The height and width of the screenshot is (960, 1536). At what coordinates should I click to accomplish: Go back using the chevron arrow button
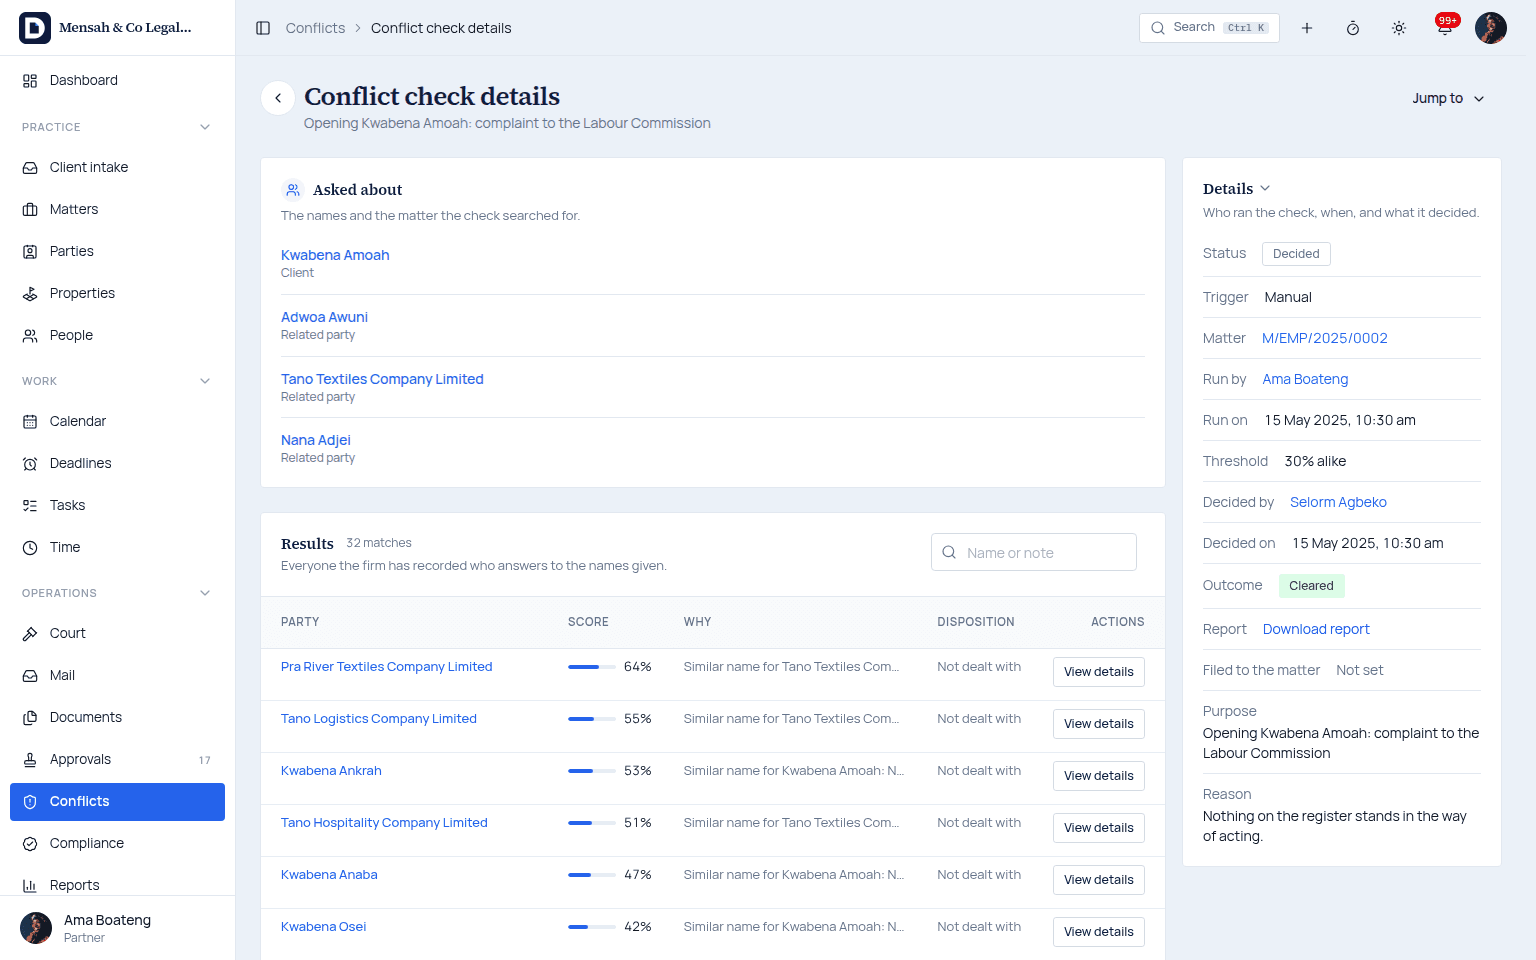(278, 98)
